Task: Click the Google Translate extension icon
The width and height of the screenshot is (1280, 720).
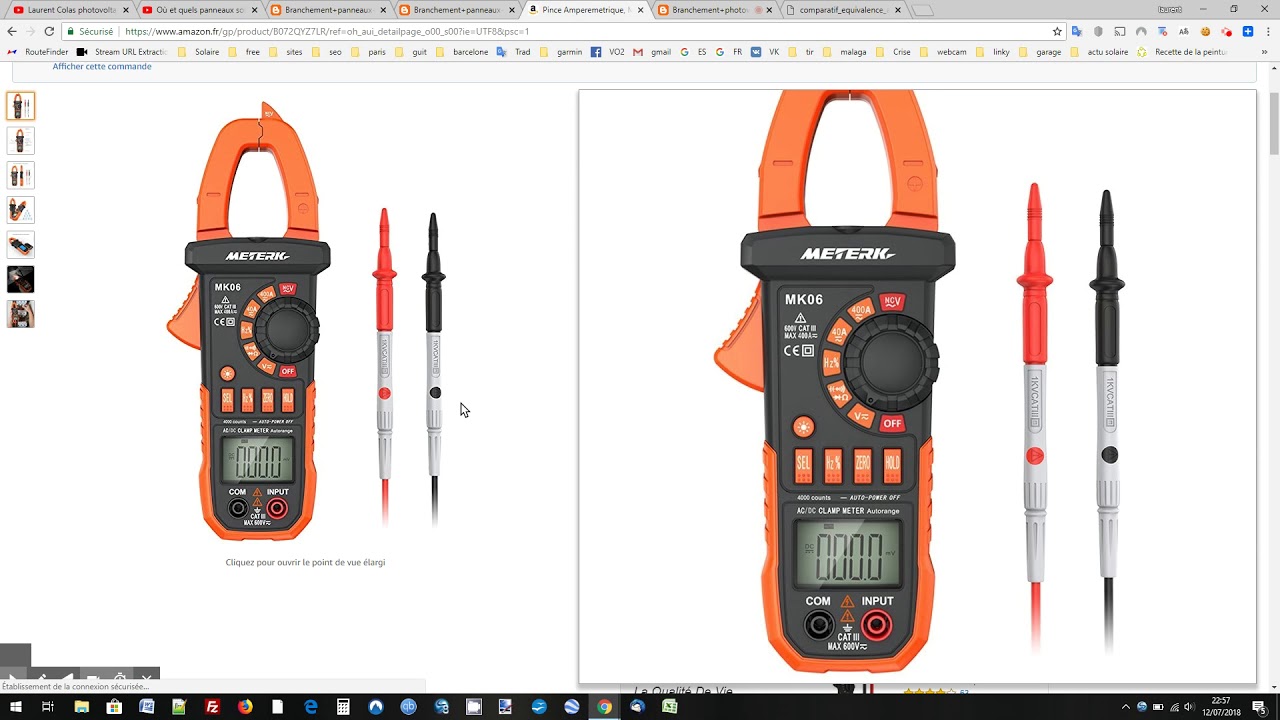Action: (1076, 31)
